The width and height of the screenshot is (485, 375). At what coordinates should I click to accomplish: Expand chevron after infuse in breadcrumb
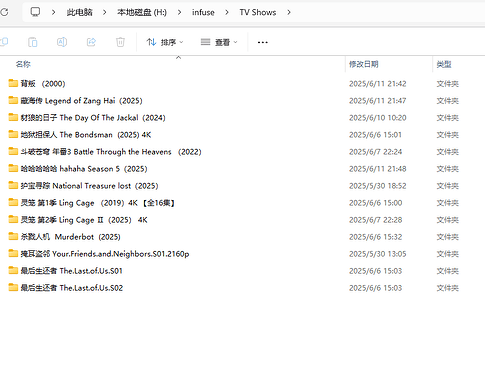tap(227, 12)
